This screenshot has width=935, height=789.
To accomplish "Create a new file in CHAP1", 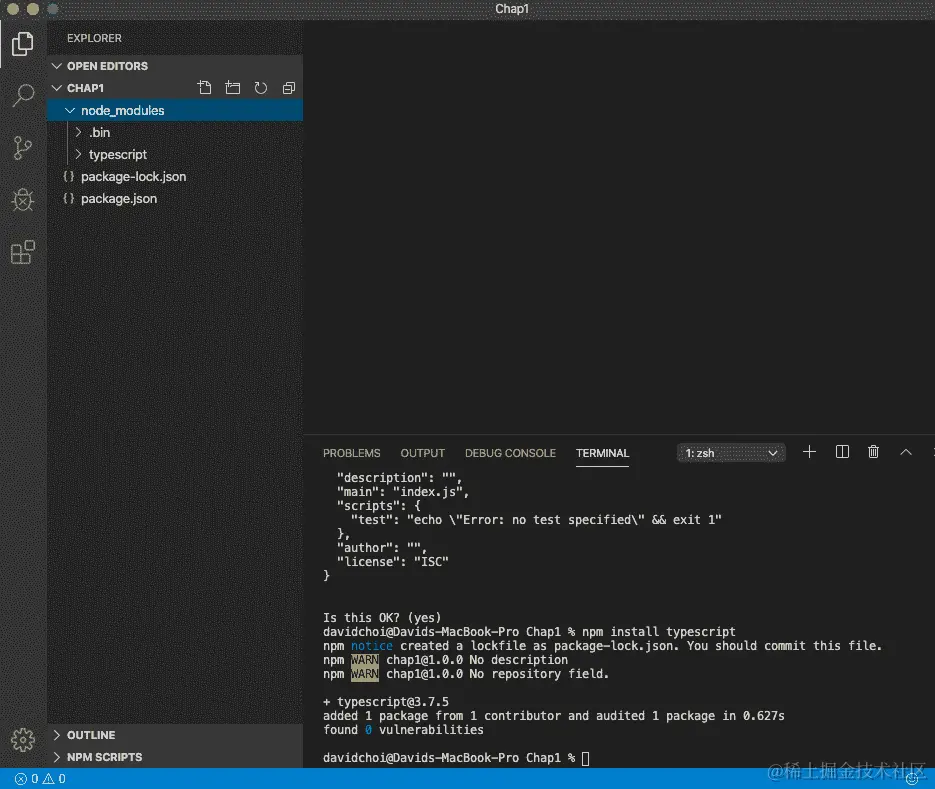I will click(x=204, y=88).
